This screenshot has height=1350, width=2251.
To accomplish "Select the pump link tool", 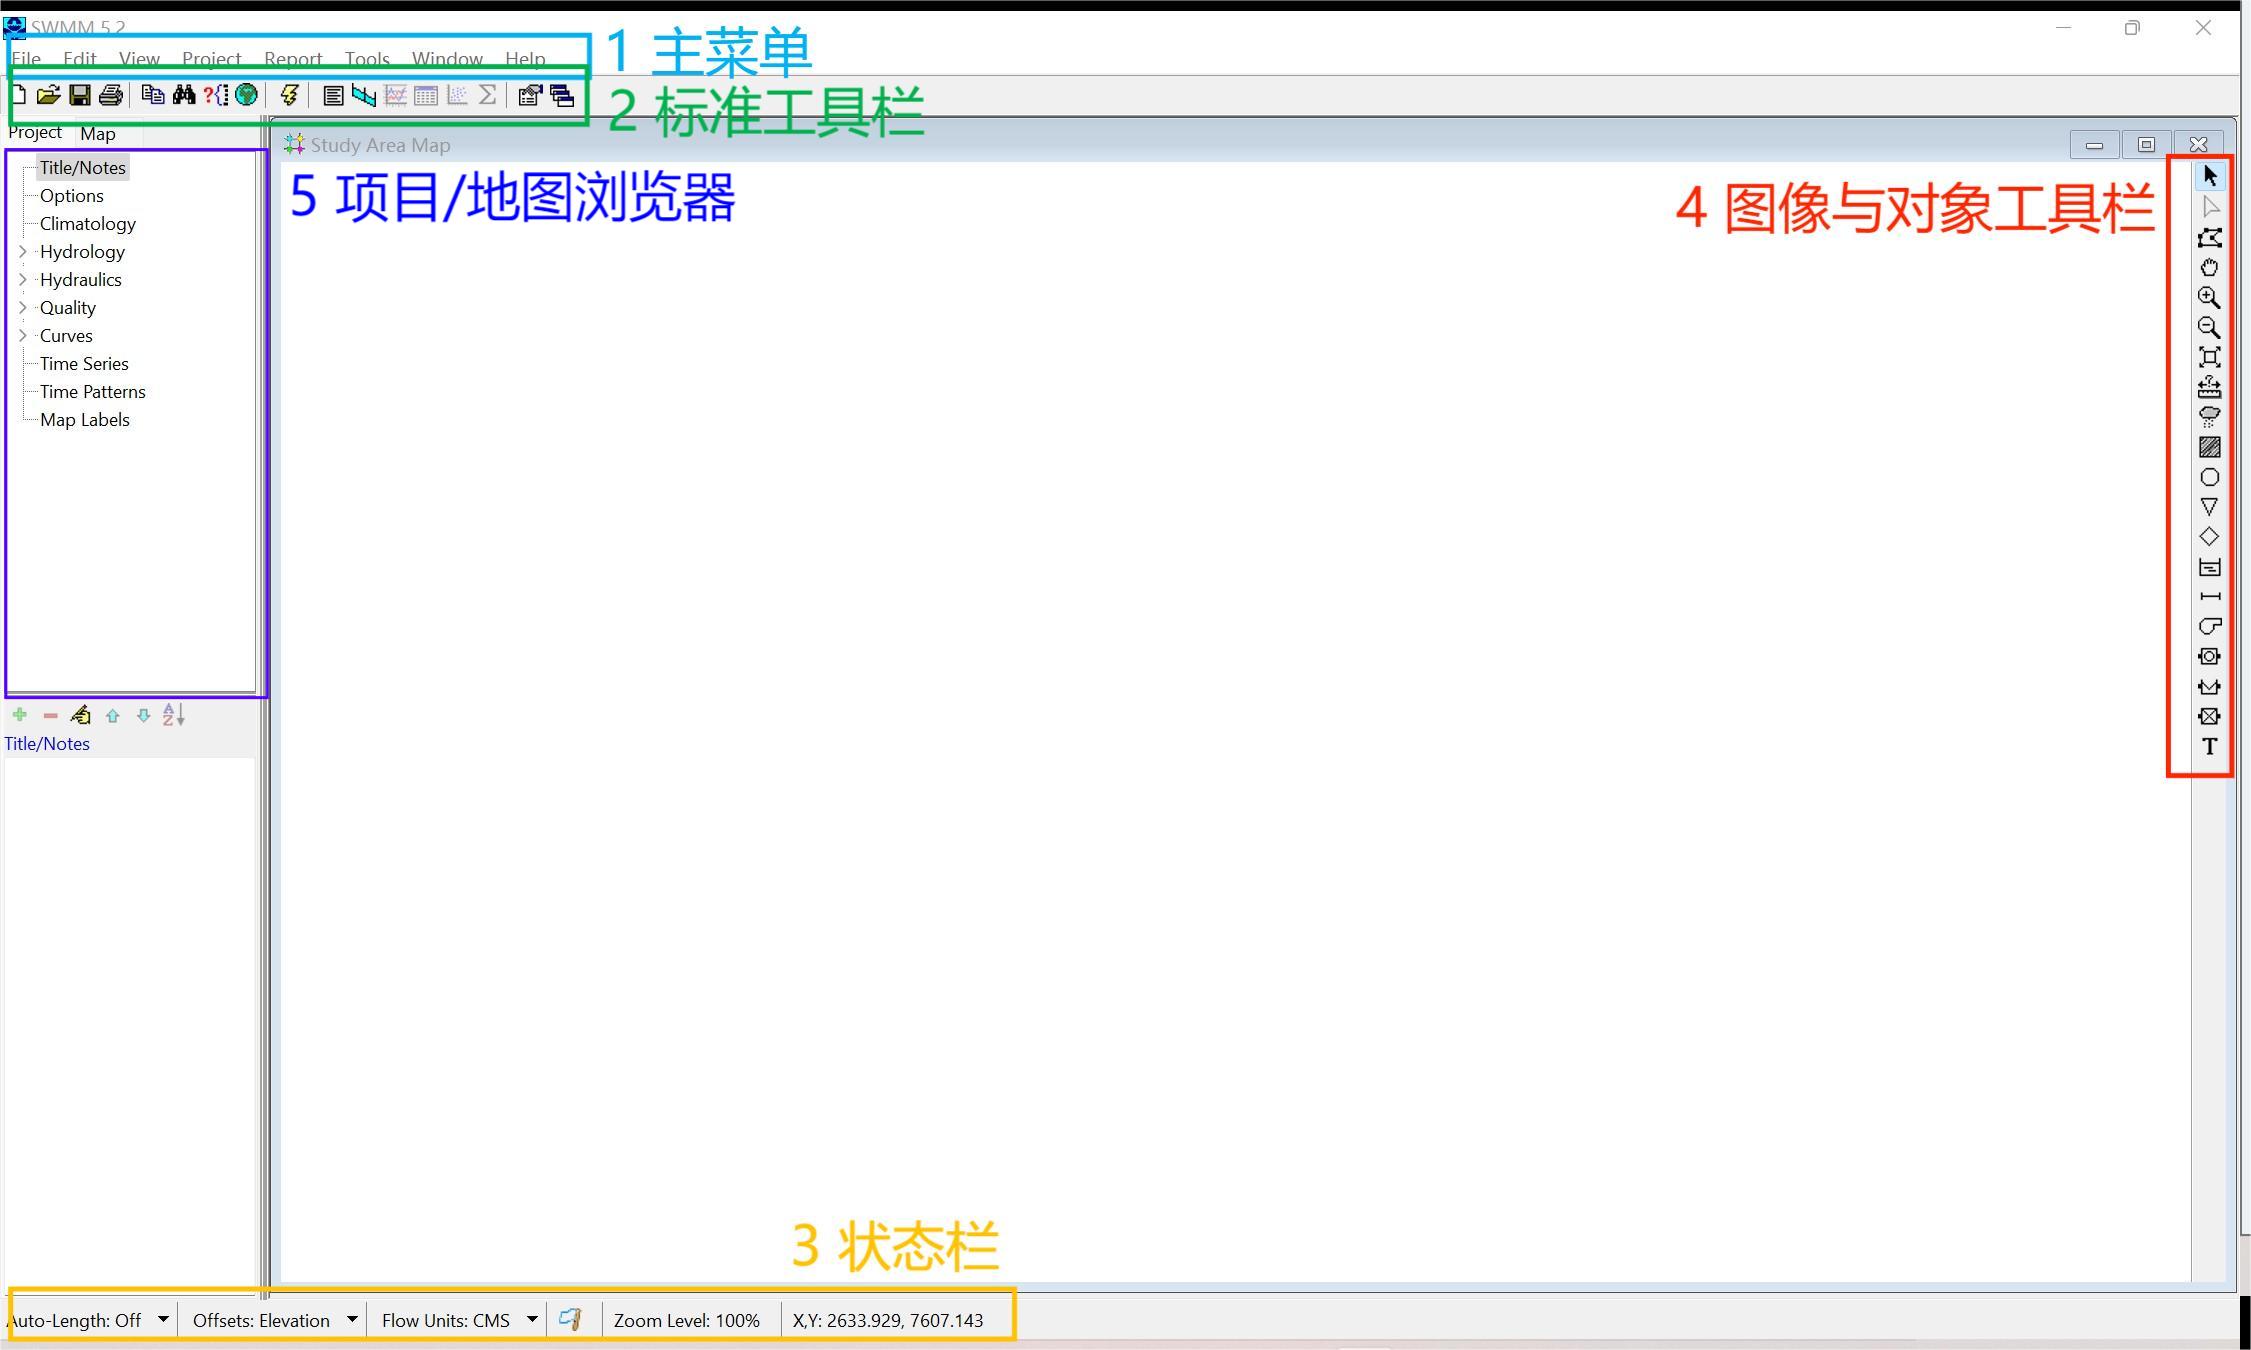I will pyautogui.click(x=2210, y=626).
